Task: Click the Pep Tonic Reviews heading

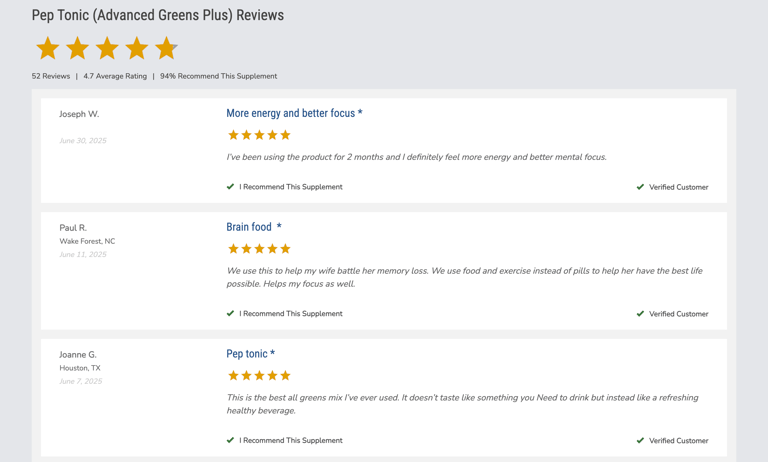Action: [x=158, y=15]
